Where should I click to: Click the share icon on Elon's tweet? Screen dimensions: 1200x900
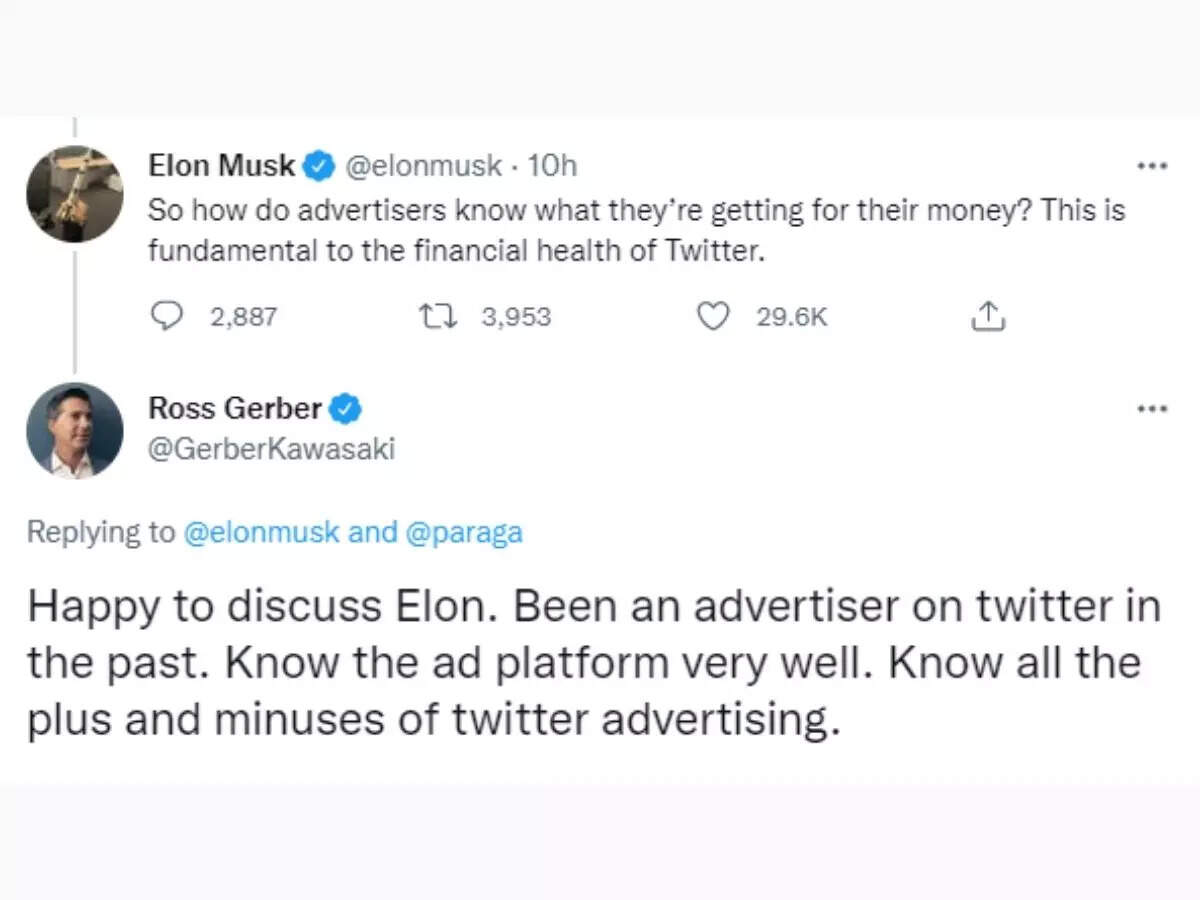988,316
